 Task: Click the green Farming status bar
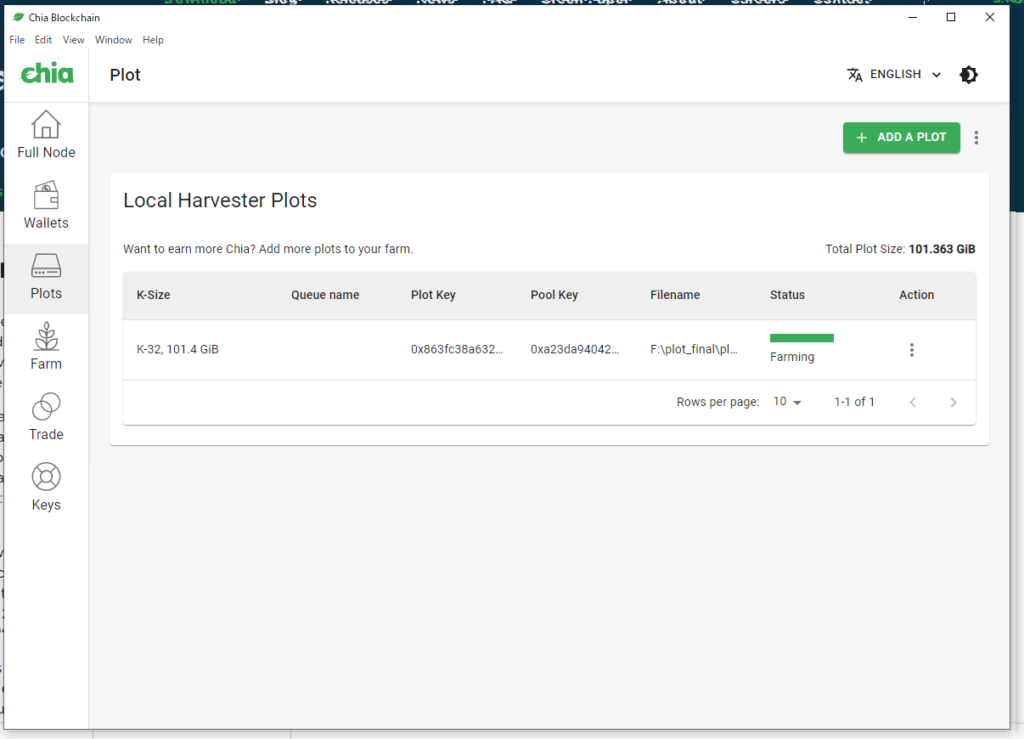tap(801, 338)
